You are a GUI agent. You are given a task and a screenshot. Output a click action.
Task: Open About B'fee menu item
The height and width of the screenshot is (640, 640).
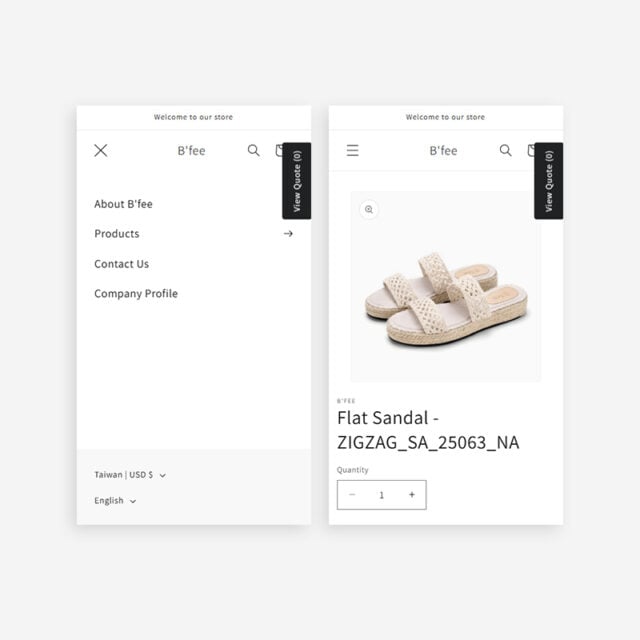123,204
